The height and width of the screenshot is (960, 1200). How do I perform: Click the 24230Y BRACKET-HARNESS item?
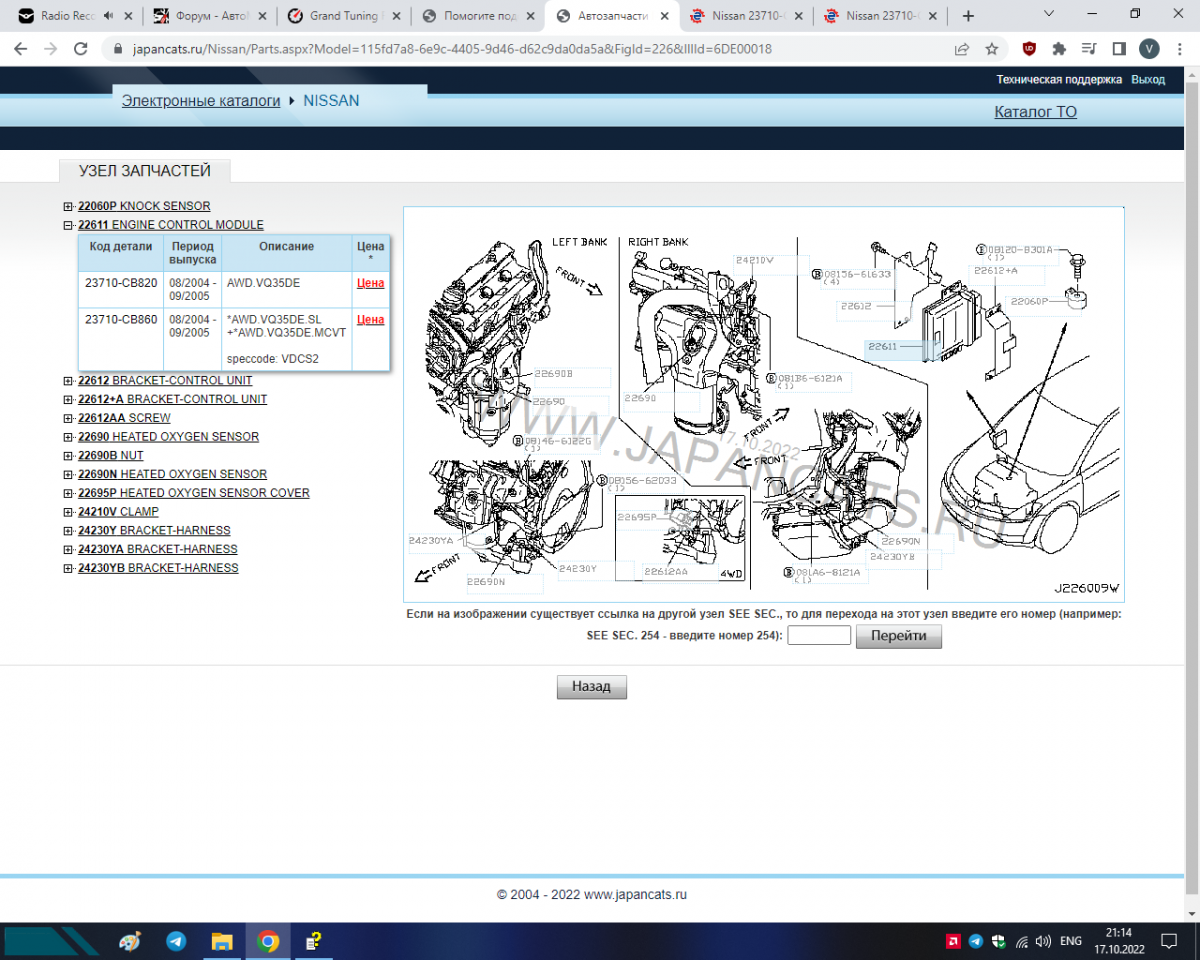point(154,531)
